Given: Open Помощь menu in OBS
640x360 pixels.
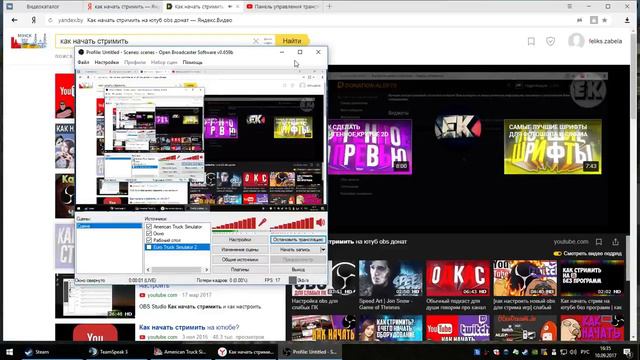Looking at the screenshot, I should coord(192,62).
